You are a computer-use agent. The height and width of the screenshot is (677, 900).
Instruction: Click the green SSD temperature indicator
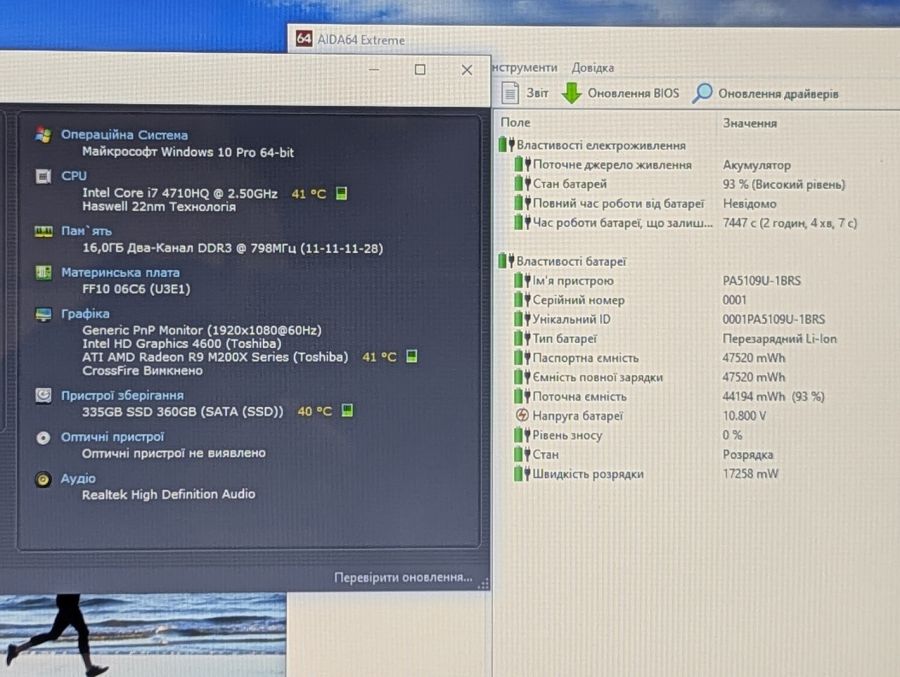point(347,411)
